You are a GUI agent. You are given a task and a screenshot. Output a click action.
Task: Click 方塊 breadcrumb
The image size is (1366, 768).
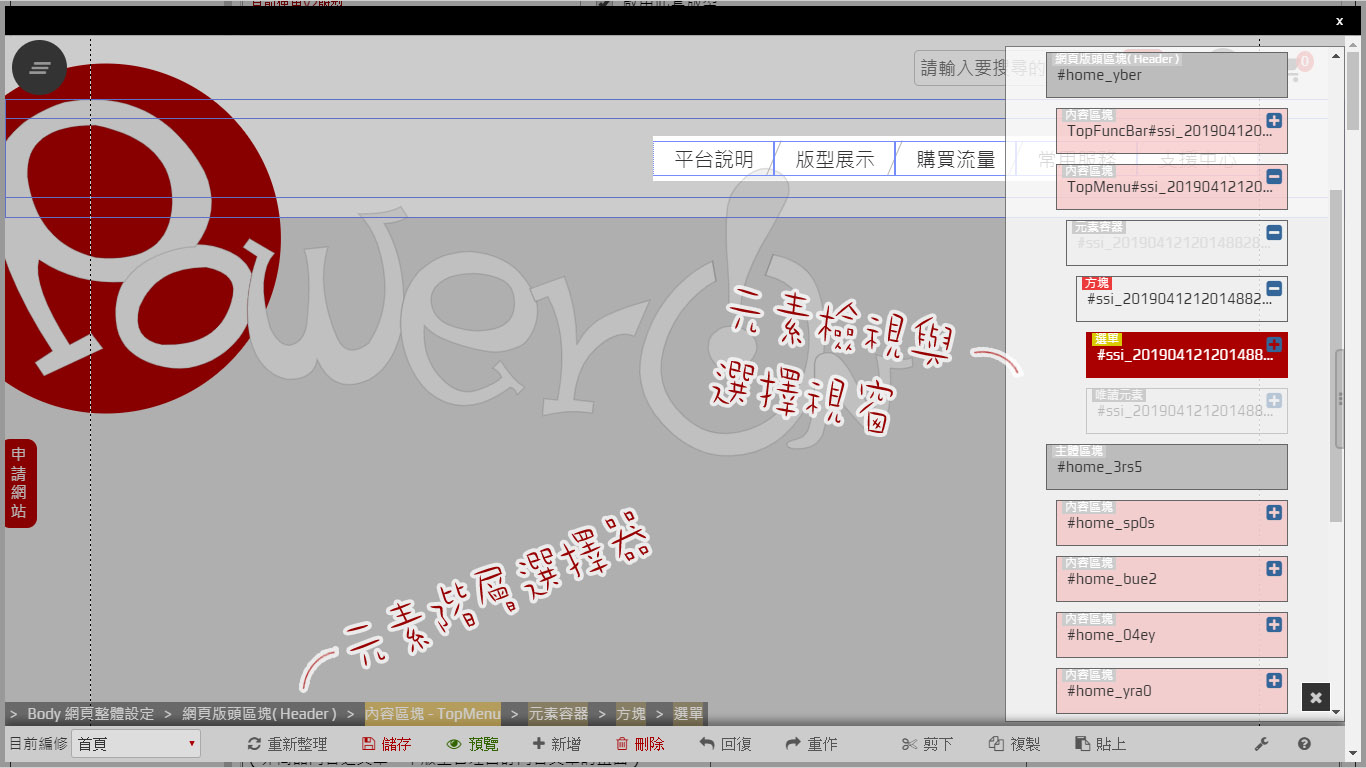pos(631,714)
